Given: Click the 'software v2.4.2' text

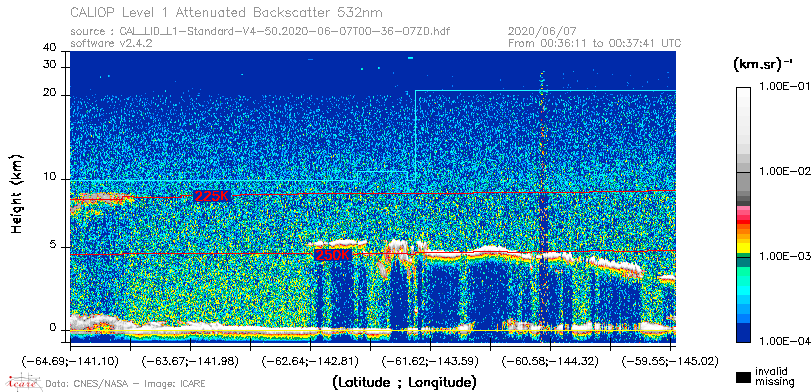Looking at the screenshot, I should point(111,43).
